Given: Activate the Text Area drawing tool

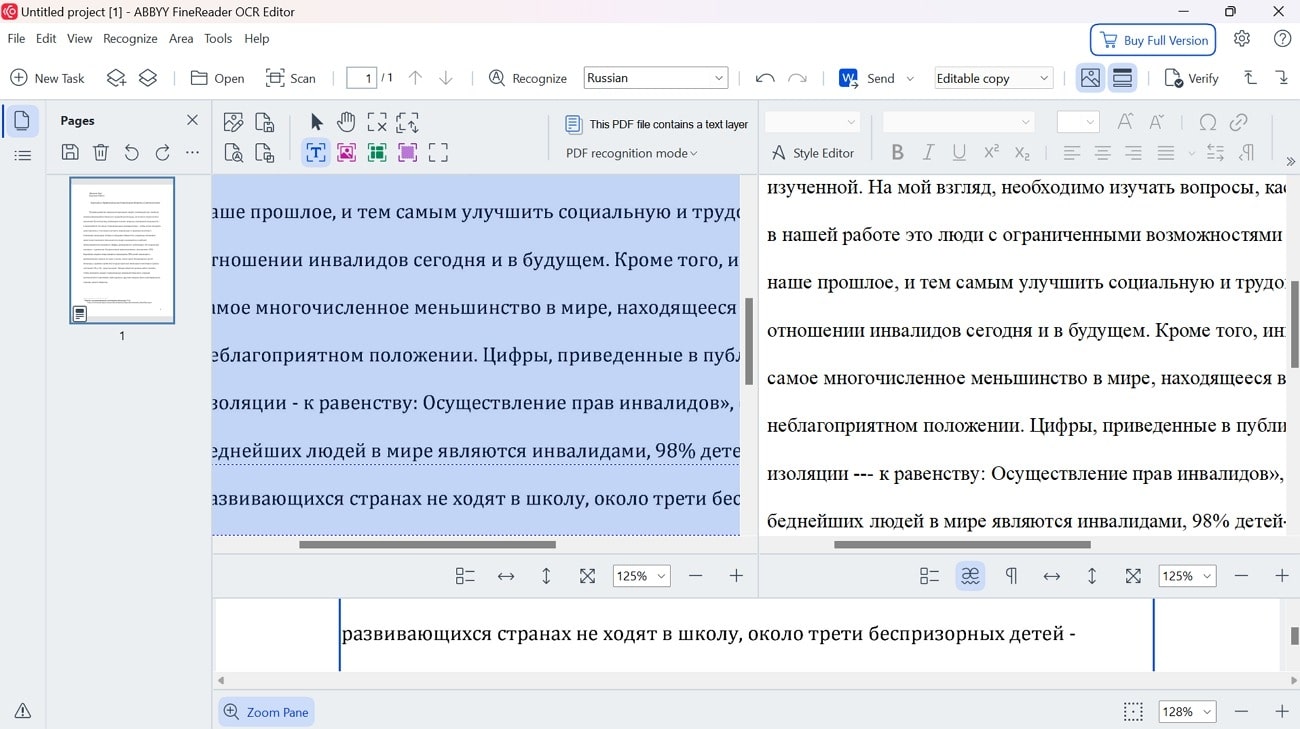Looking at the screenshot, I should pyautogui.click(x=316, y=153).
